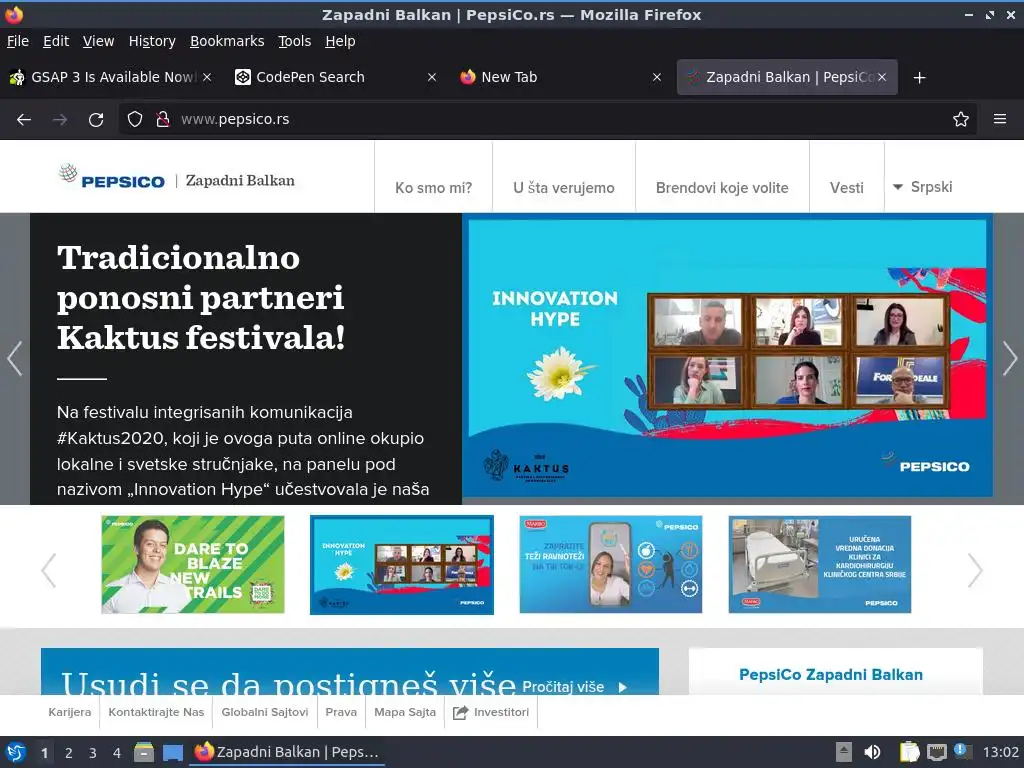The width and height of the screenshot is (1024, 768).
Task: Select the hospital bed donation thumbnail
Action: [820, 564]
